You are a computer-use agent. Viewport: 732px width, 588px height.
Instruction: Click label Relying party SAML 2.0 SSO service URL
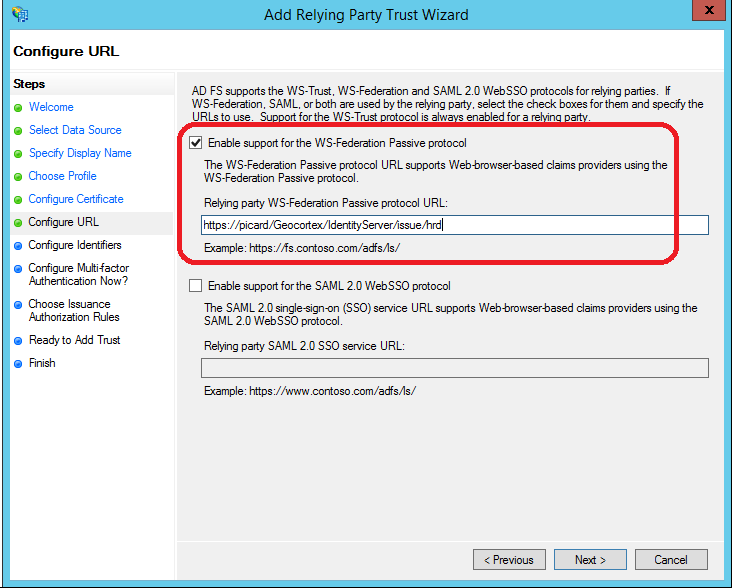tap(304, 346)
